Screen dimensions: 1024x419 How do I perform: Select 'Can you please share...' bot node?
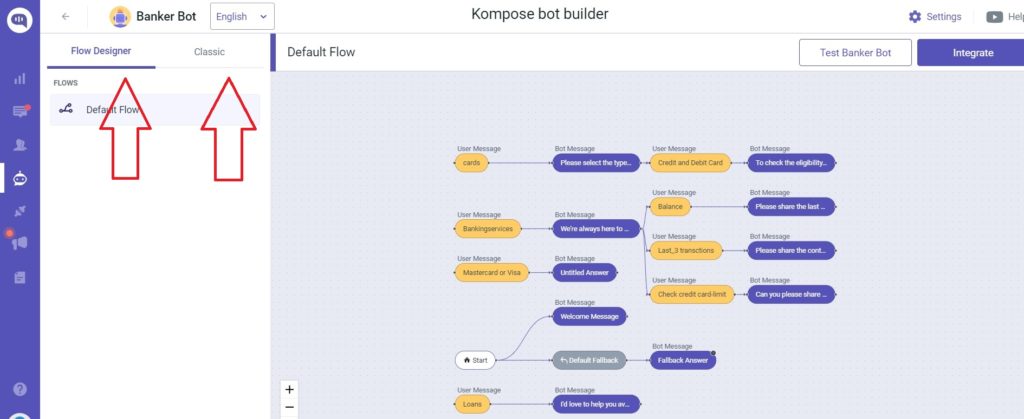coord(791,294)
